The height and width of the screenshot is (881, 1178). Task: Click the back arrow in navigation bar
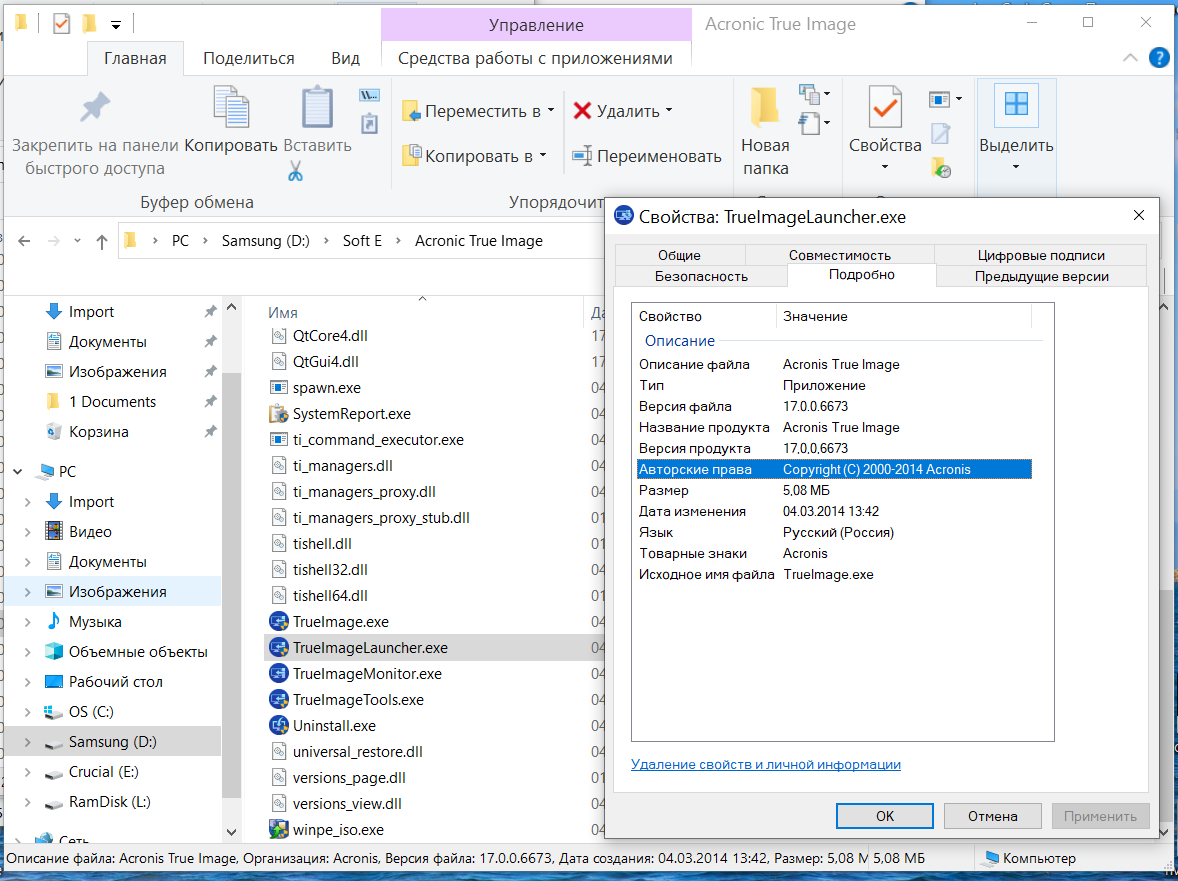[25, 241]
